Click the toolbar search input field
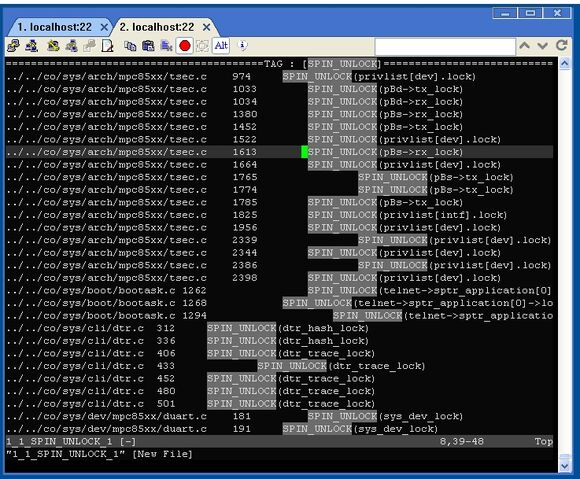Screen dimensions: 580x479 (445, 47)
